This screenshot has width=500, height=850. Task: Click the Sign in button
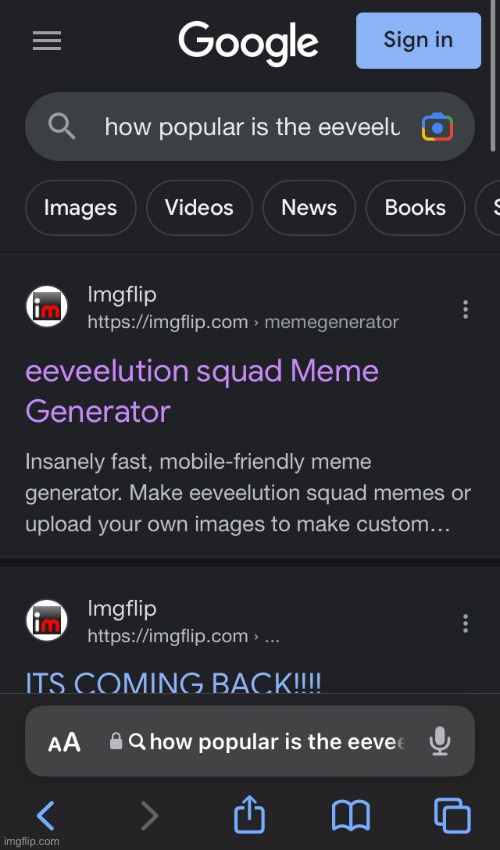418,41
